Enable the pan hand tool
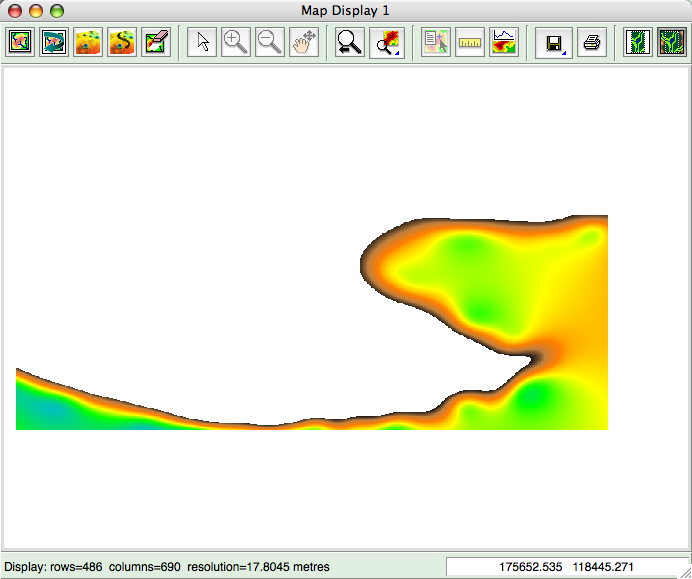This screenshot has width=692, height=579. click(x=304, y=42)
